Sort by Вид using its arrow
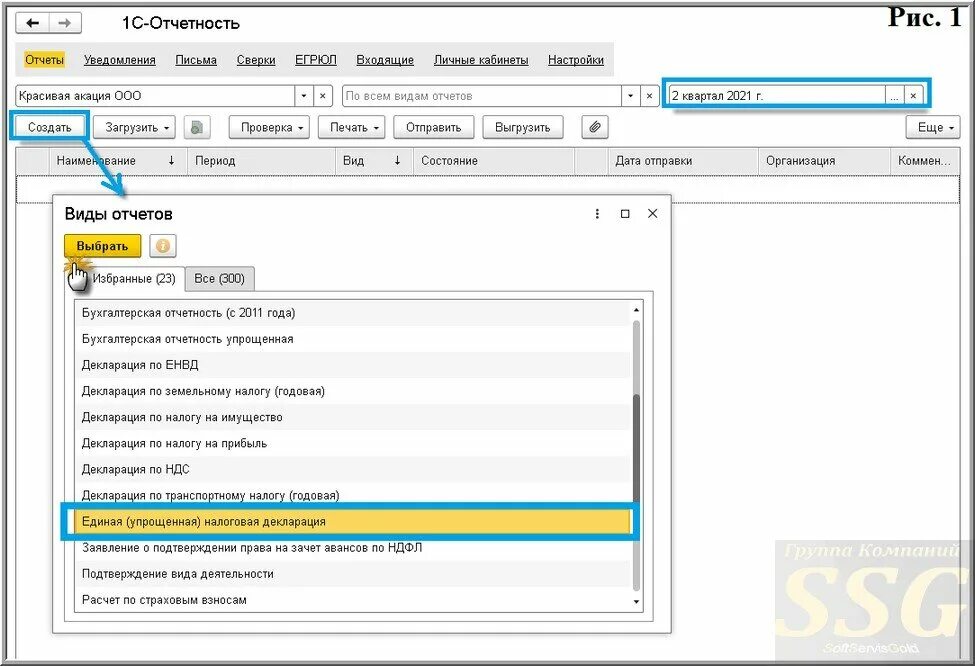The width and height of the screenshot is (975, 666). click(x=397, y=161)
